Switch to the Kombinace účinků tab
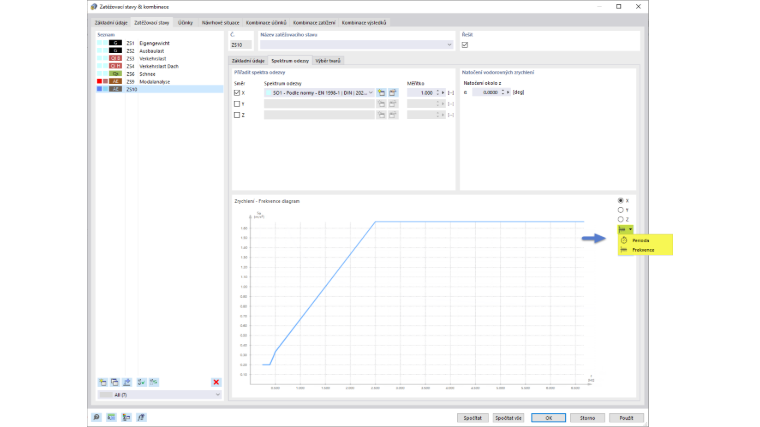Viewport: 760px width, 427px height. pyautogui.click(x=266, y=23)
